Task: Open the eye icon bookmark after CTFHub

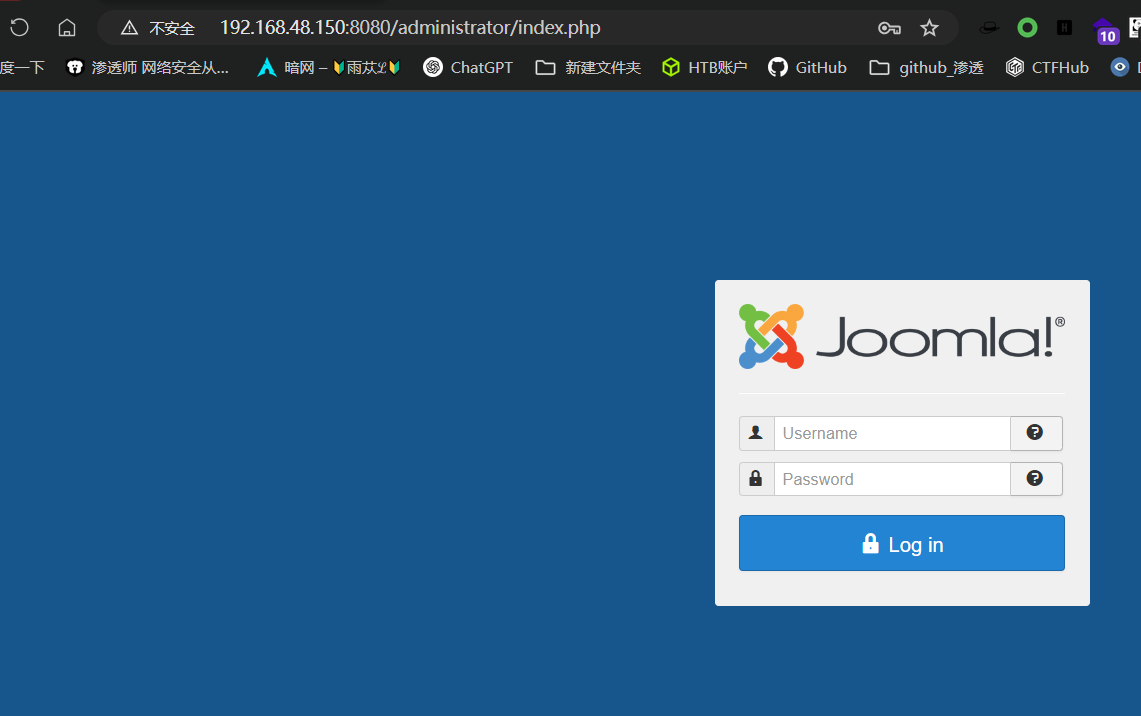Action: tap(1120, 68)
